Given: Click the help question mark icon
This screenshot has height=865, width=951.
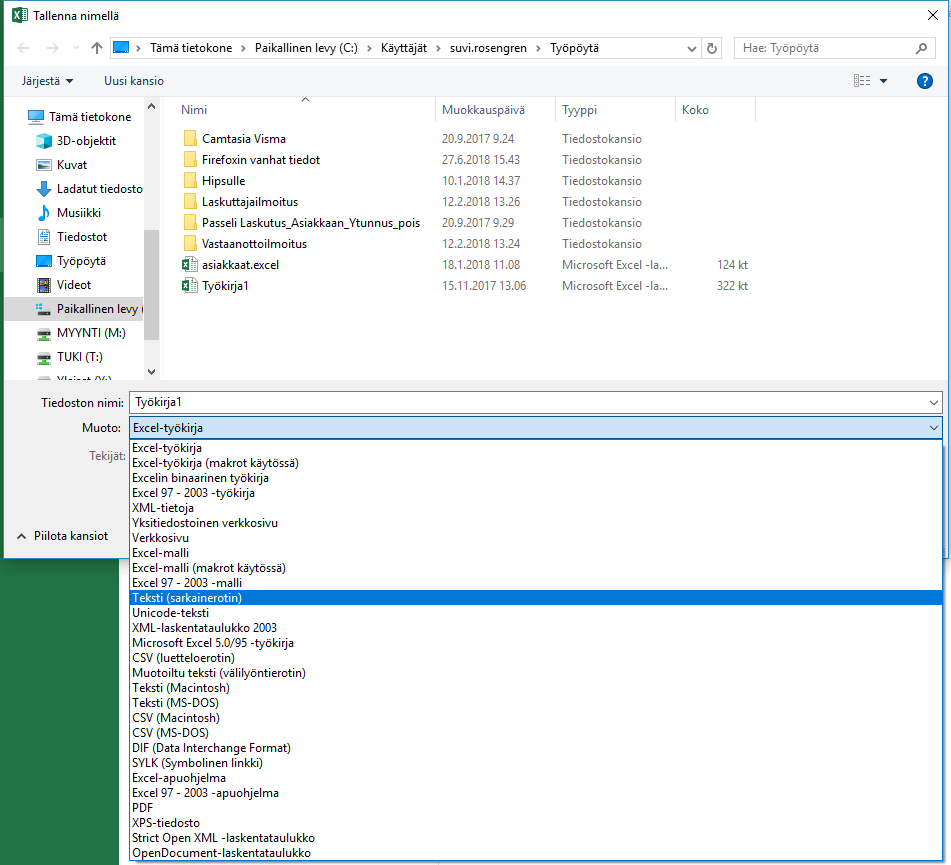Looking at the screenshot, I should (924, 81).
